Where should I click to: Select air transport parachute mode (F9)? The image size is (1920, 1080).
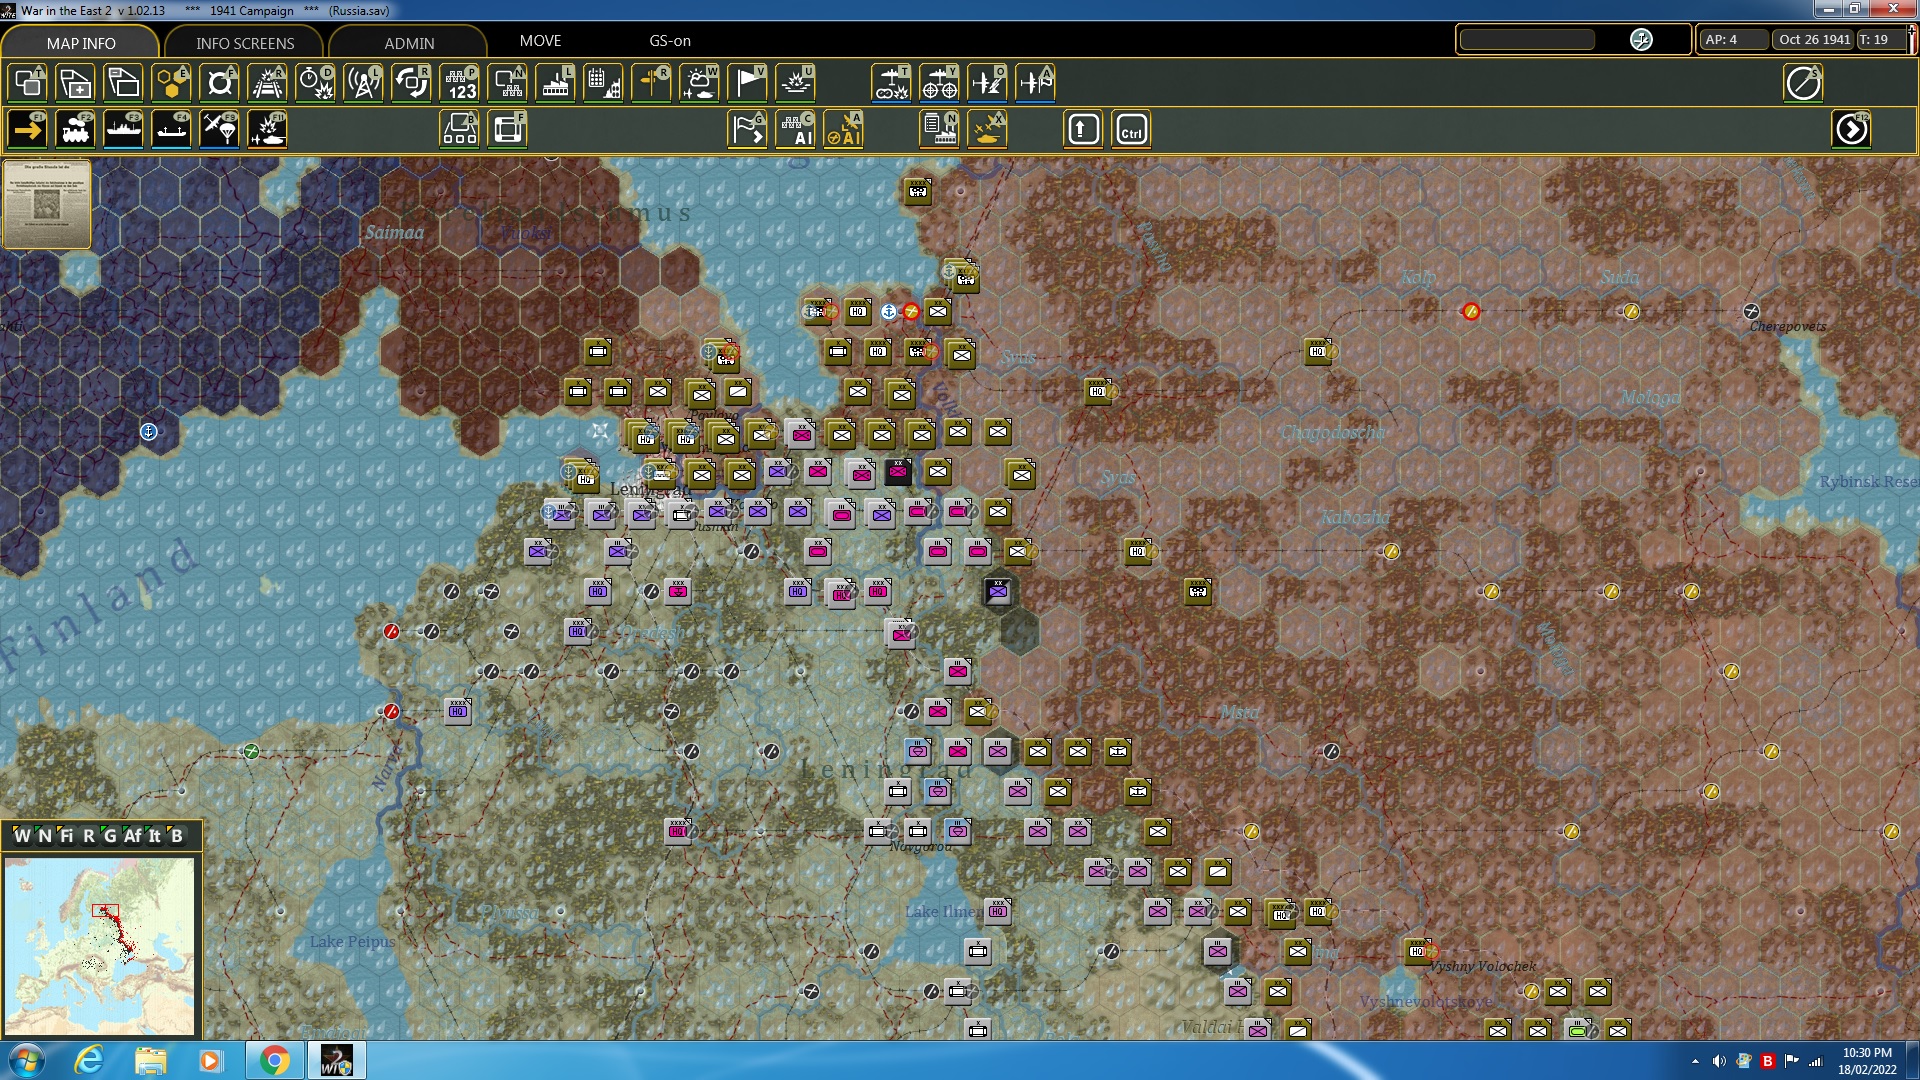click(x=219, y=130)
